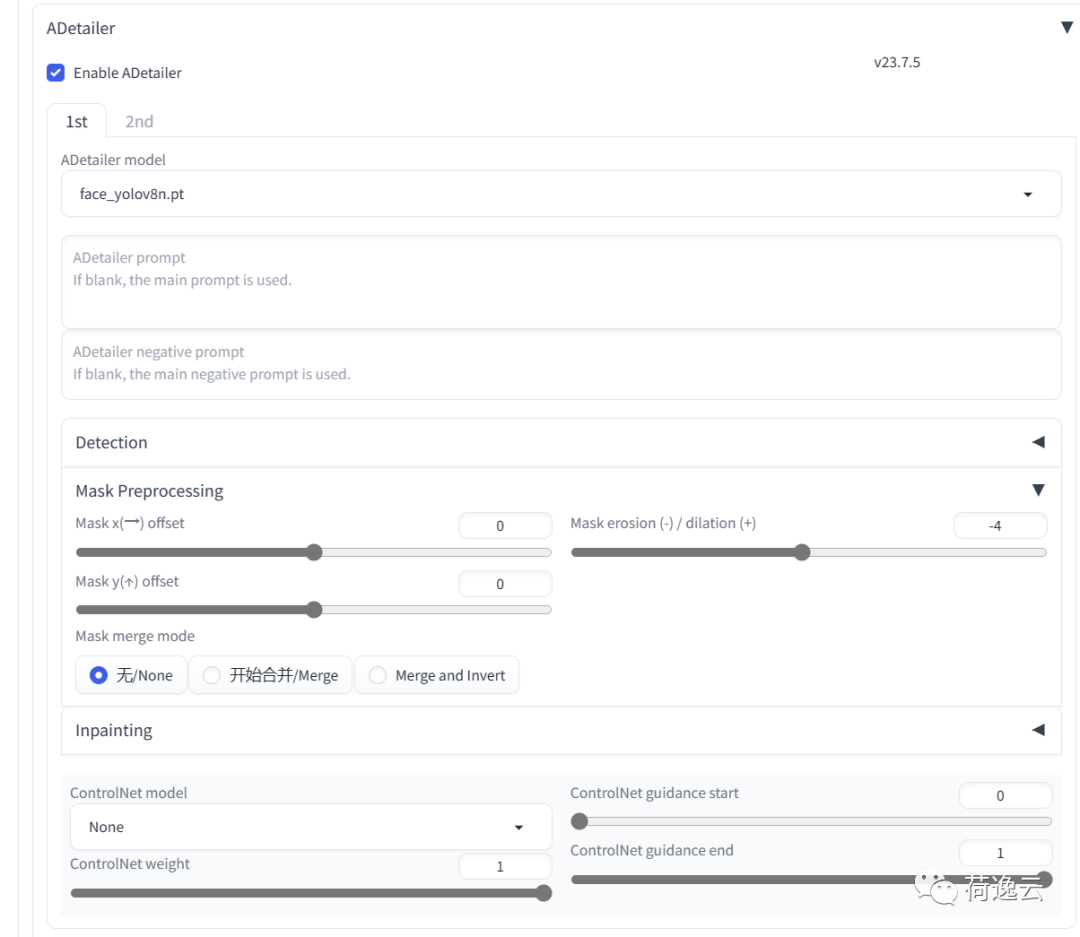This screenshot has height=937, width=1080.
Task: Click the Mask x offset slider handle
Action: [x=314, y=552]
